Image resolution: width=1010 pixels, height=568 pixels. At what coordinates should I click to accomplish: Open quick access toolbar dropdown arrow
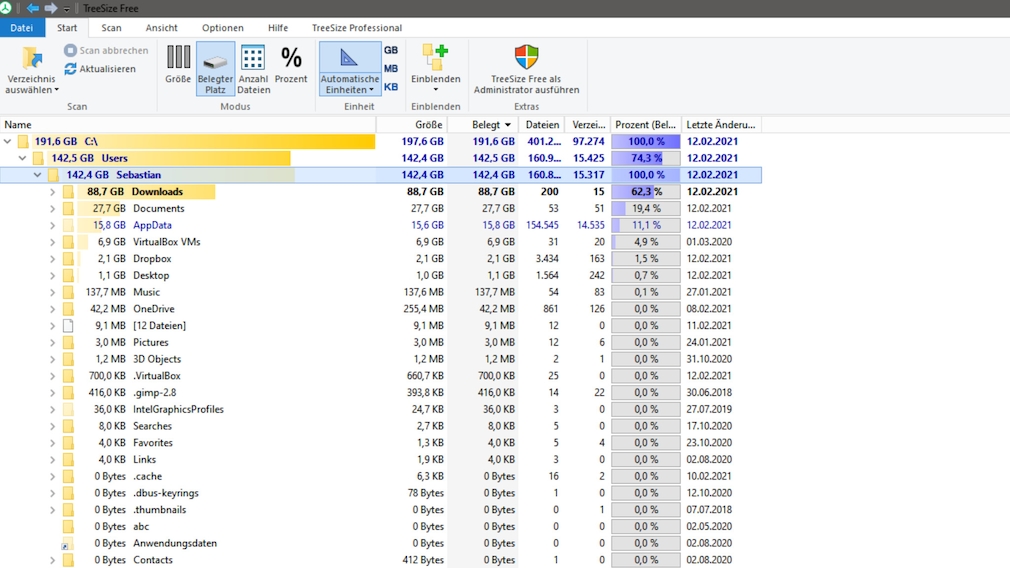click(66, 9)
